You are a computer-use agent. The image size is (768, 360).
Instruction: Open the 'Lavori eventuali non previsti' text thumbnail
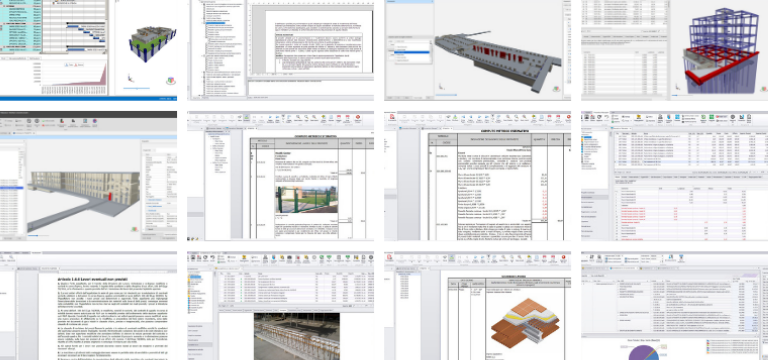(x=88, y=306)
